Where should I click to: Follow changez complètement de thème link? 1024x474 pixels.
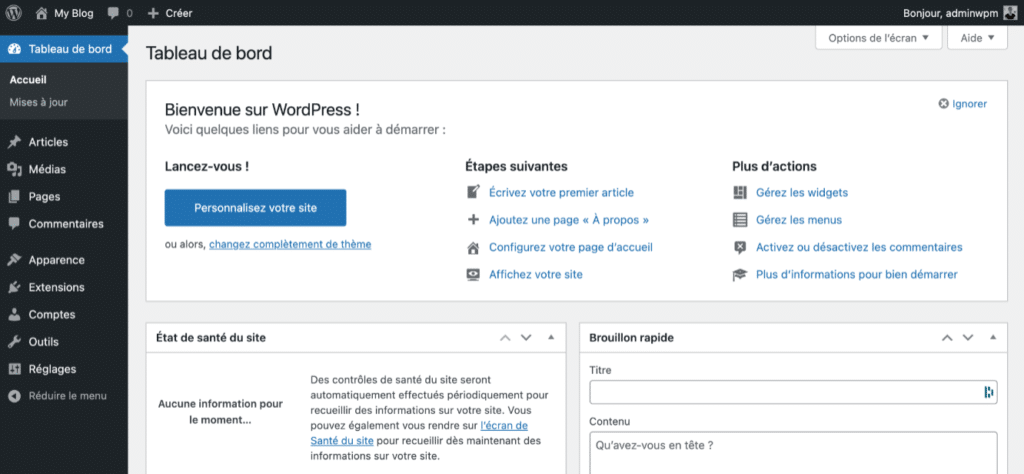pyautogui.click(x=290, y=245)
